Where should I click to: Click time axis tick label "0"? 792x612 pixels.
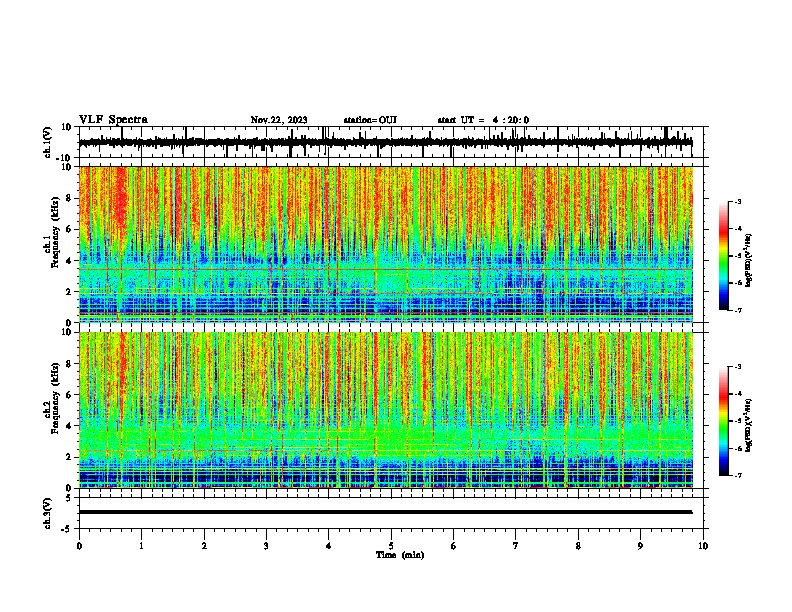79,546
